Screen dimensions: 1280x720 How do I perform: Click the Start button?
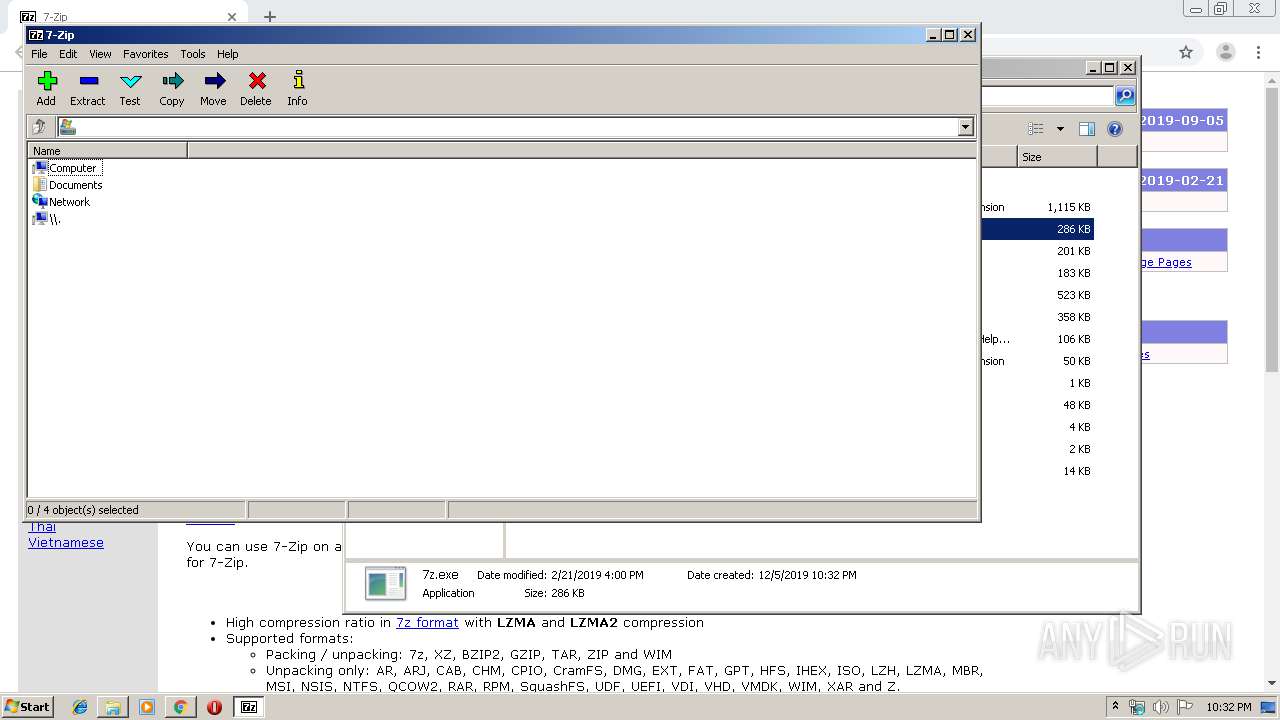pyautogui.click(x=28, y=707)
